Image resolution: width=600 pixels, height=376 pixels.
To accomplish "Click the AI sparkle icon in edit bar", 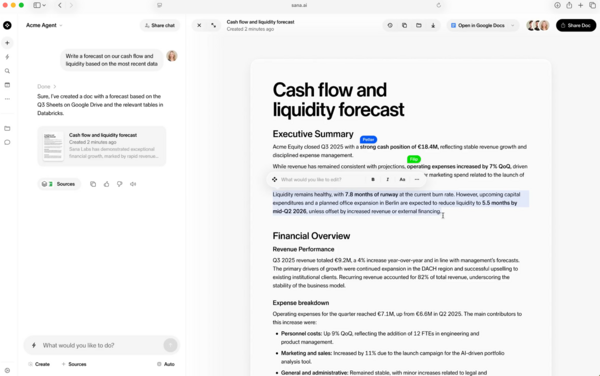I will pos(275,179).
